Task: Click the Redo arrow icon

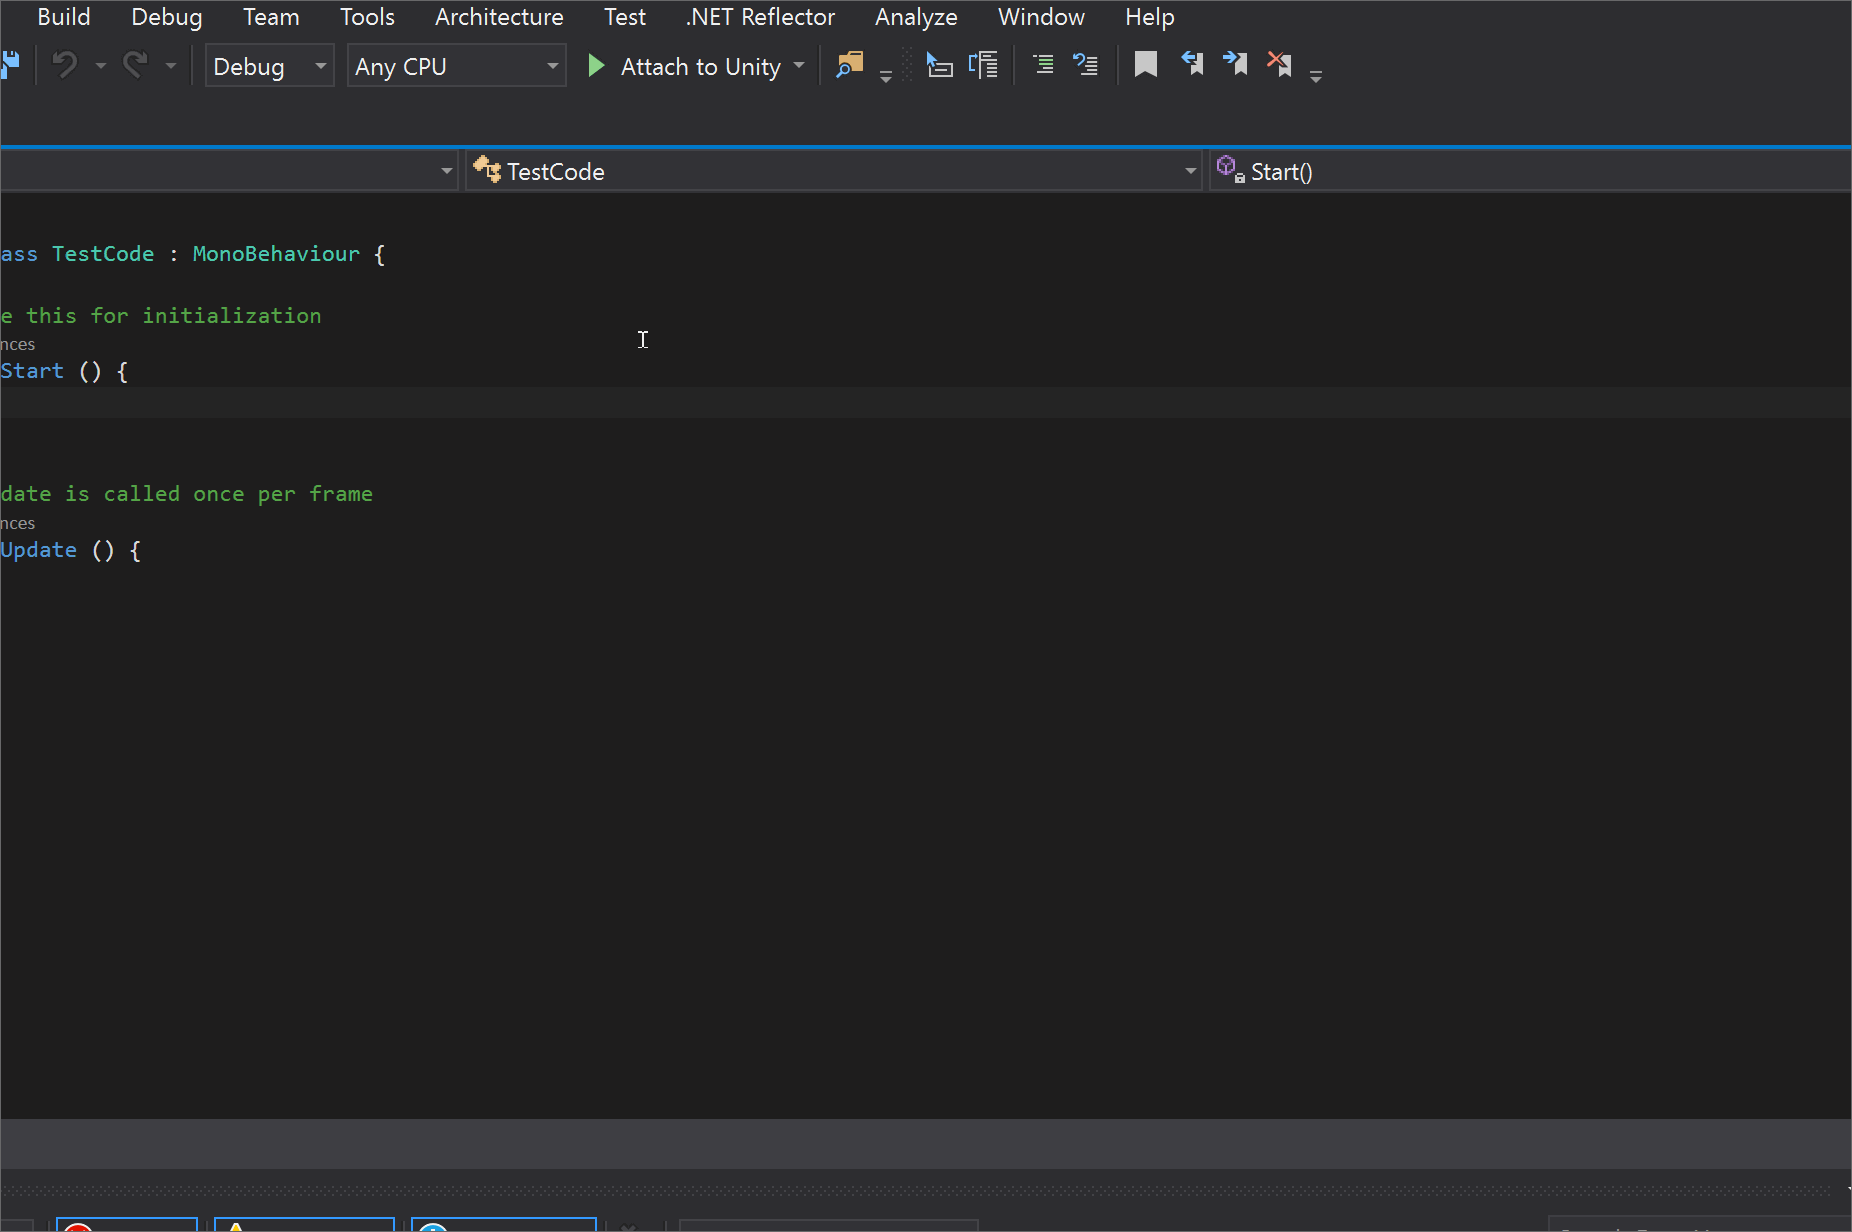Action: (136, 64)
